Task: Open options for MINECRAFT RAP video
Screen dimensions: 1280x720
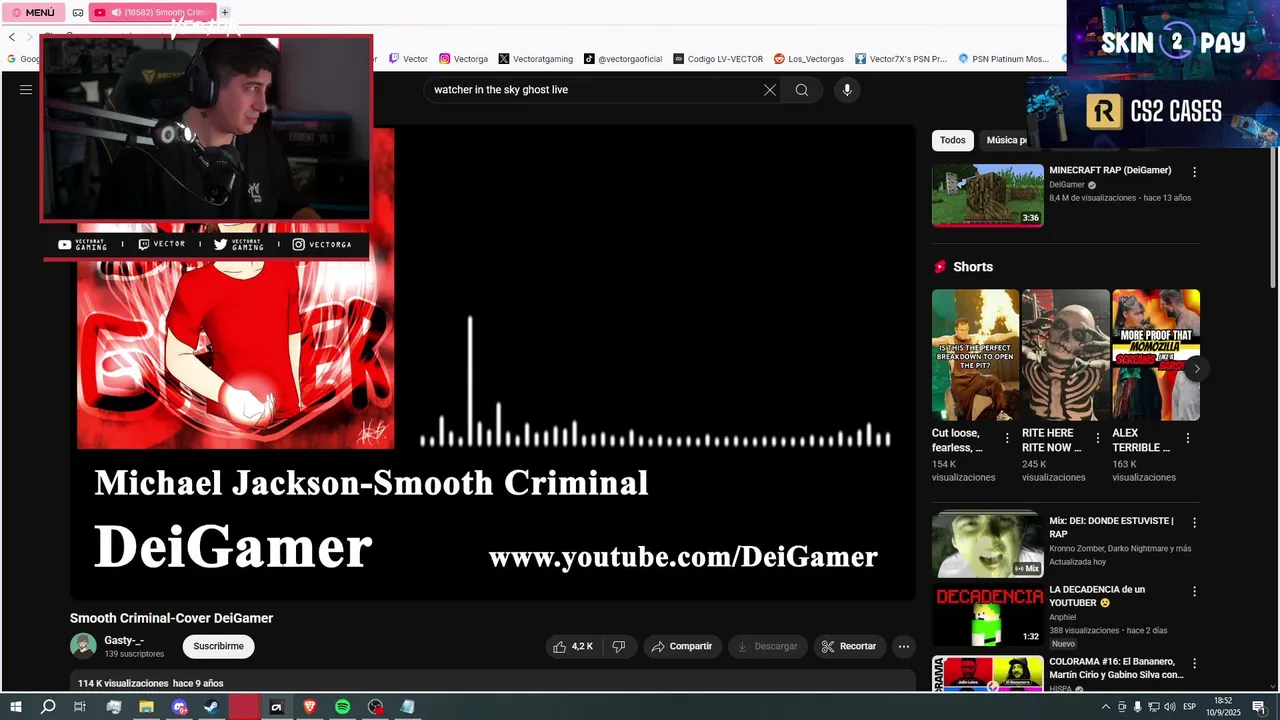Action: [1194, 172]
